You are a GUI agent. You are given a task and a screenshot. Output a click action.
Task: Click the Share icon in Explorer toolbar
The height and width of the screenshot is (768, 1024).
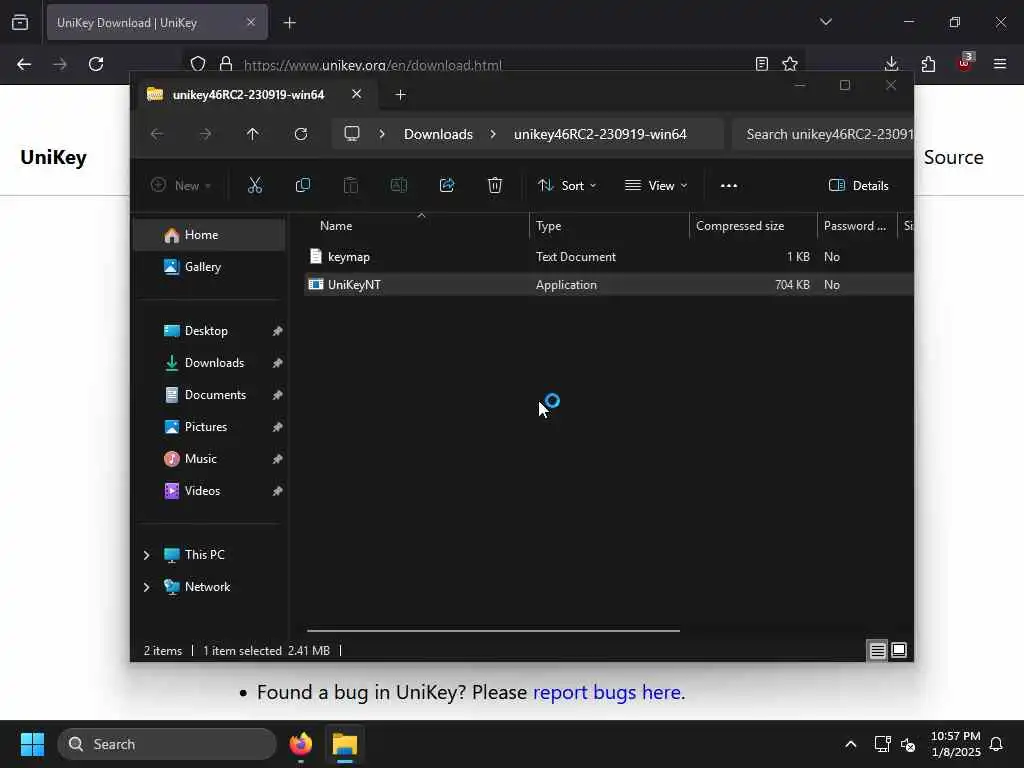point(447,185)
